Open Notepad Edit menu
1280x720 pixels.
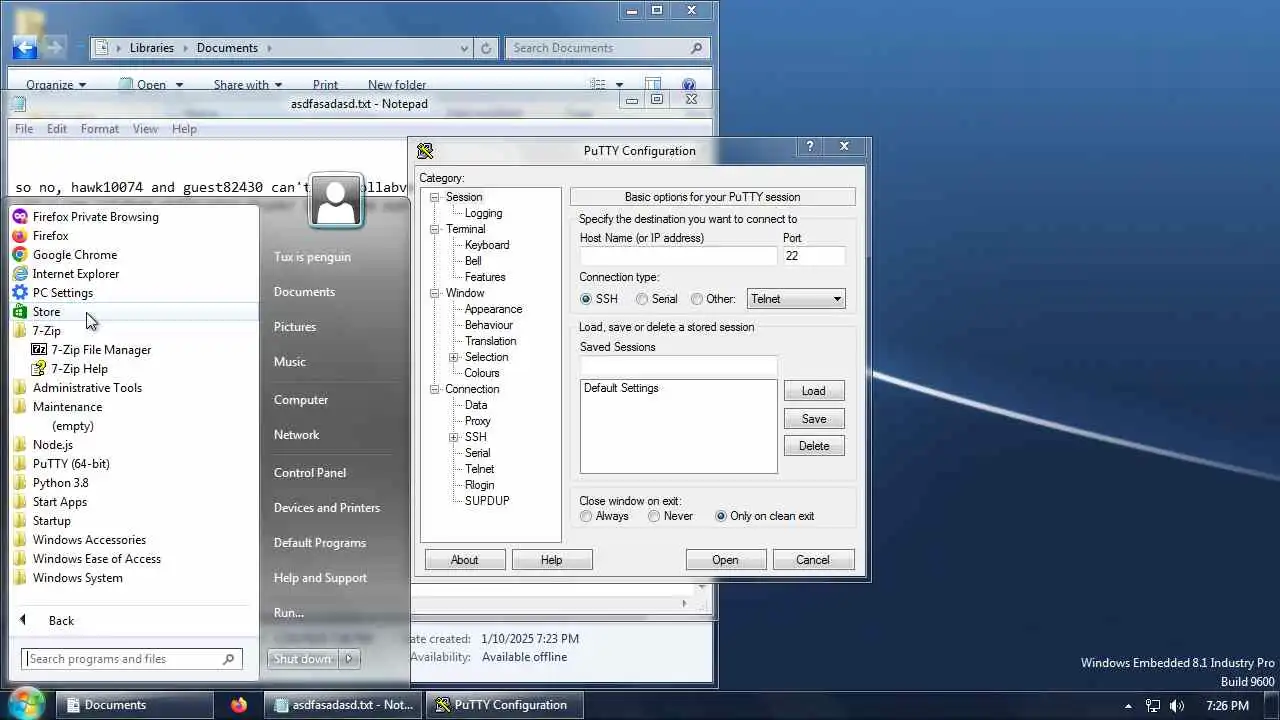pos(57,129)
